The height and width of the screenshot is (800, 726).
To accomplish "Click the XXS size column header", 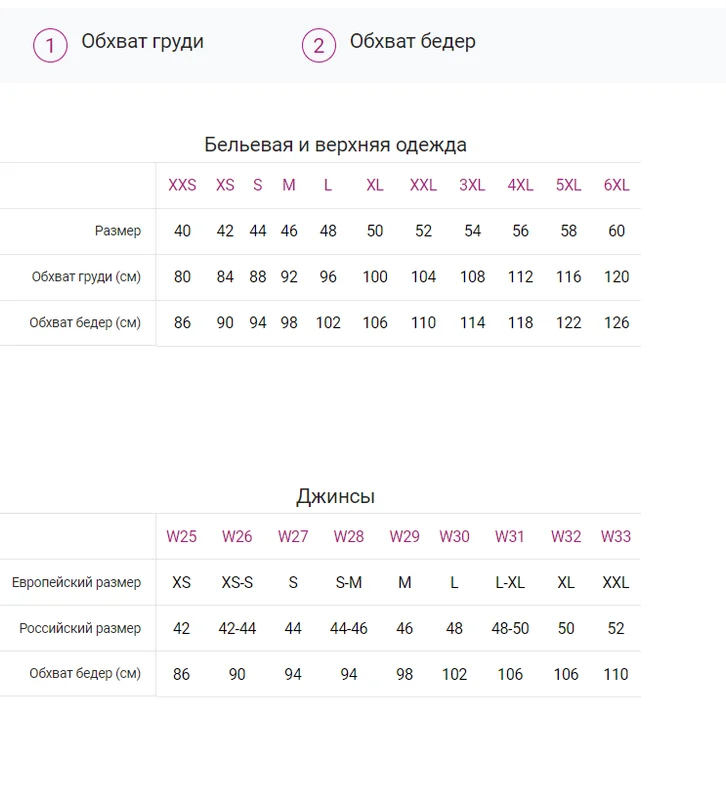I will [182, 185].
